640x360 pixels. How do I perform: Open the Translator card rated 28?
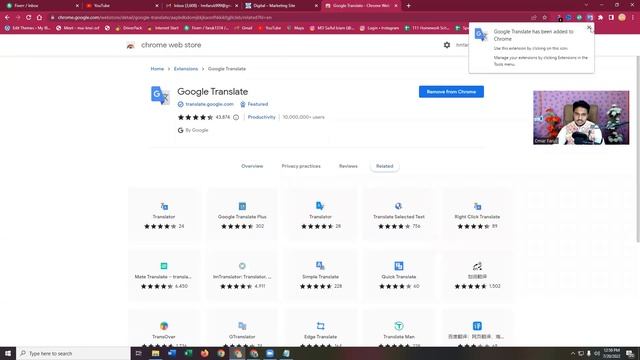point(320,214)
